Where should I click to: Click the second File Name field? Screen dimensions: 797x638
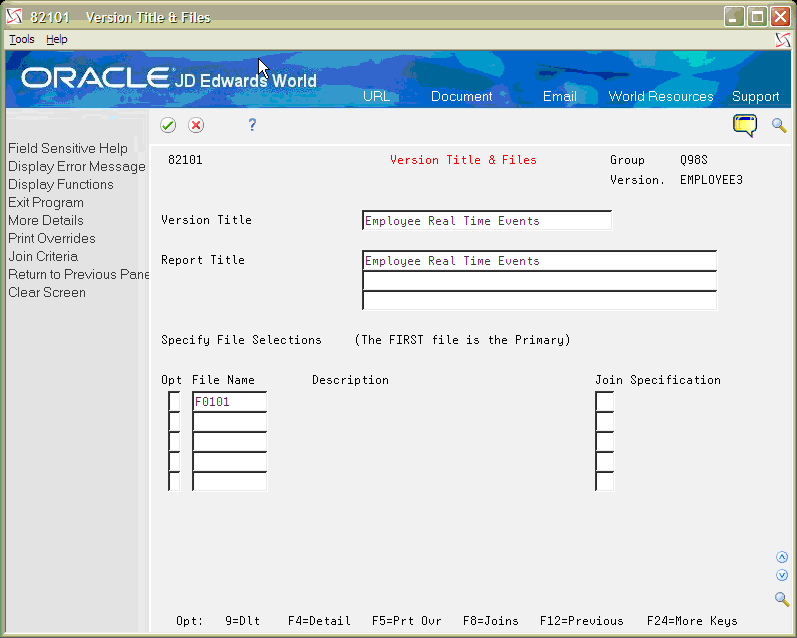230,422
